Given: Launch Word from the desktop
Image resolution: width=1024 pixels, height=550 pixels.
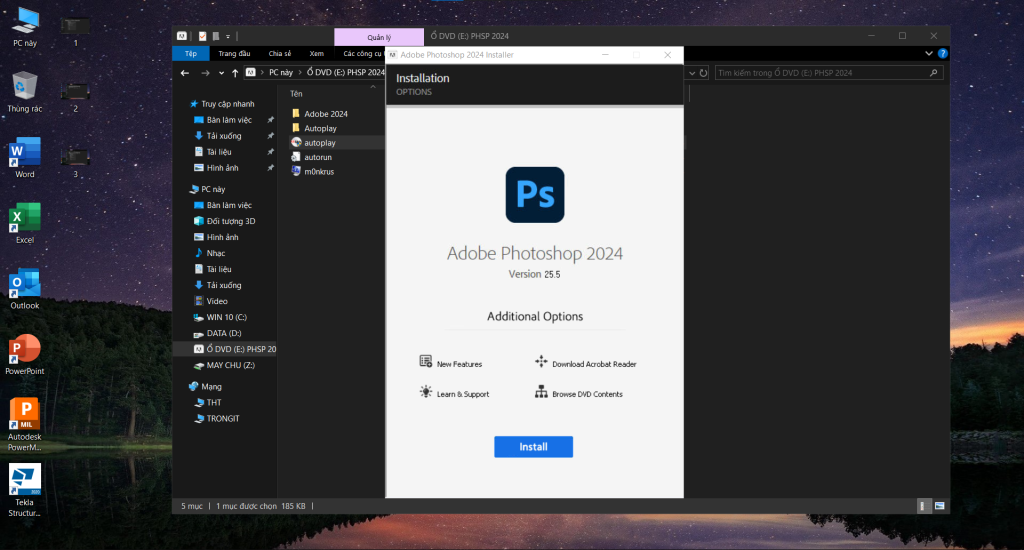Looking at the screenshot, I should (x=25, y=157).
